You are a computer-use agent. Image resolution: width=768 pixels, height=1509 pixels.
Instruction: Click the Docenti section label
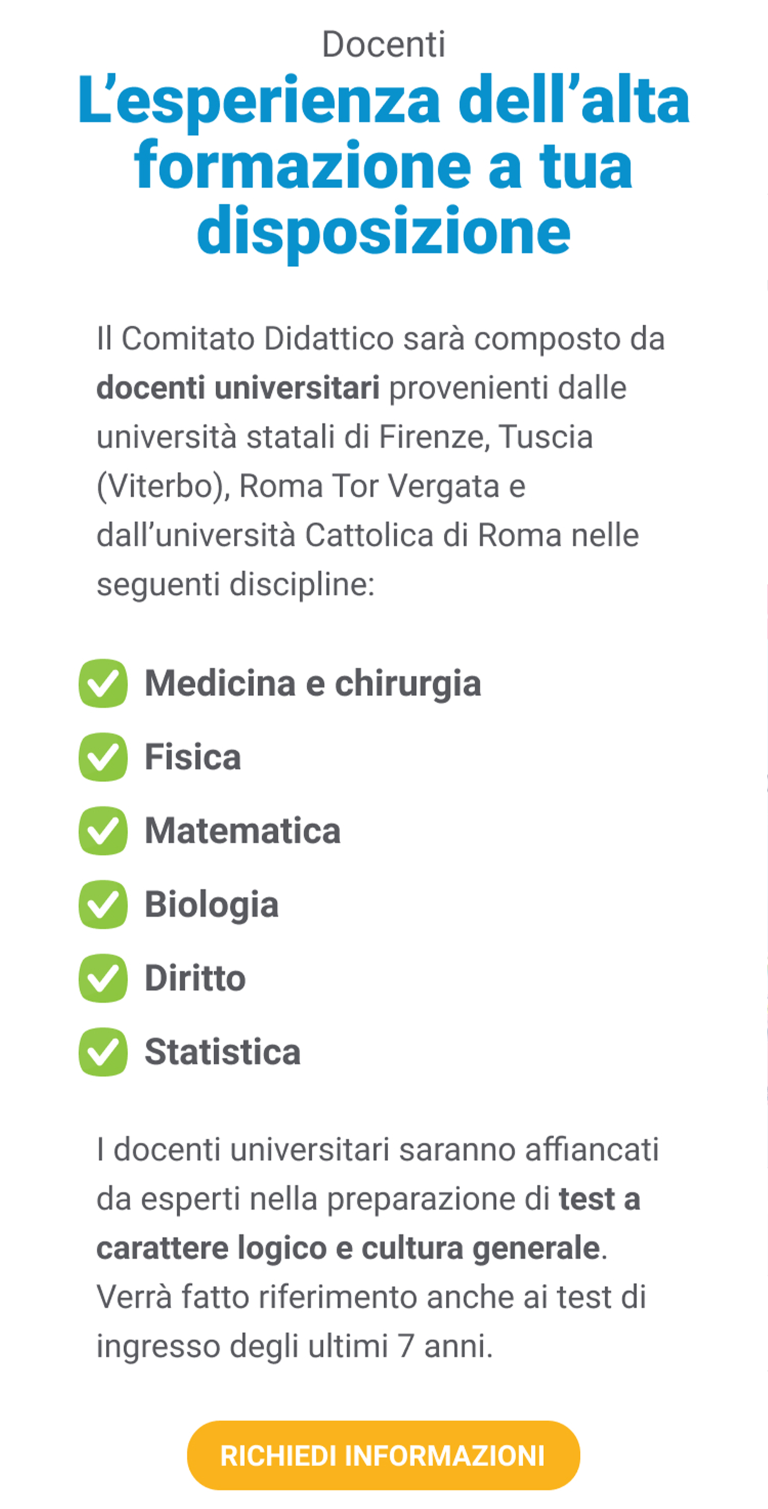coord(384,44)
